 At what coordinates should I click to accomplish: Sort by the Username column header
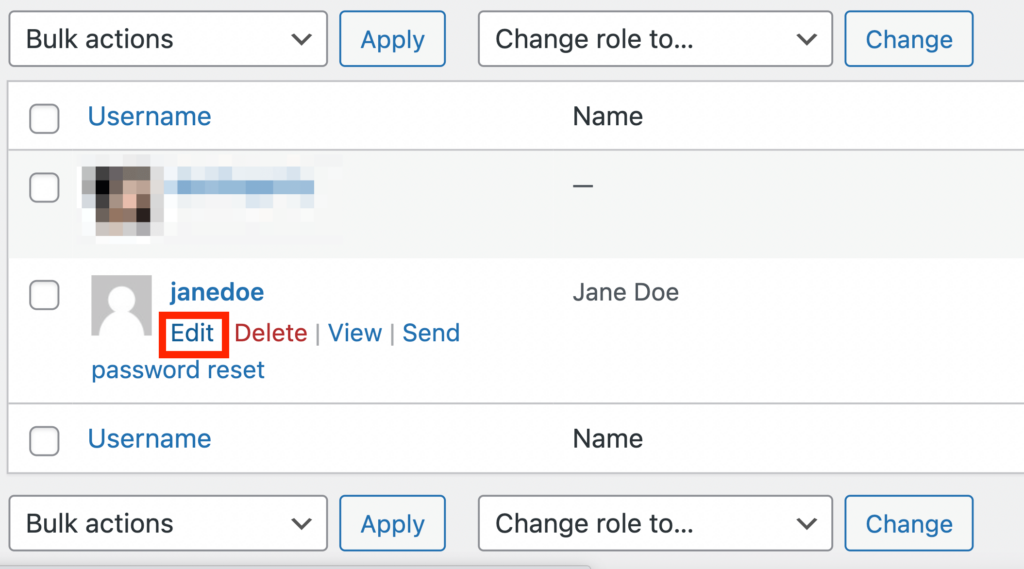[149, 117]
